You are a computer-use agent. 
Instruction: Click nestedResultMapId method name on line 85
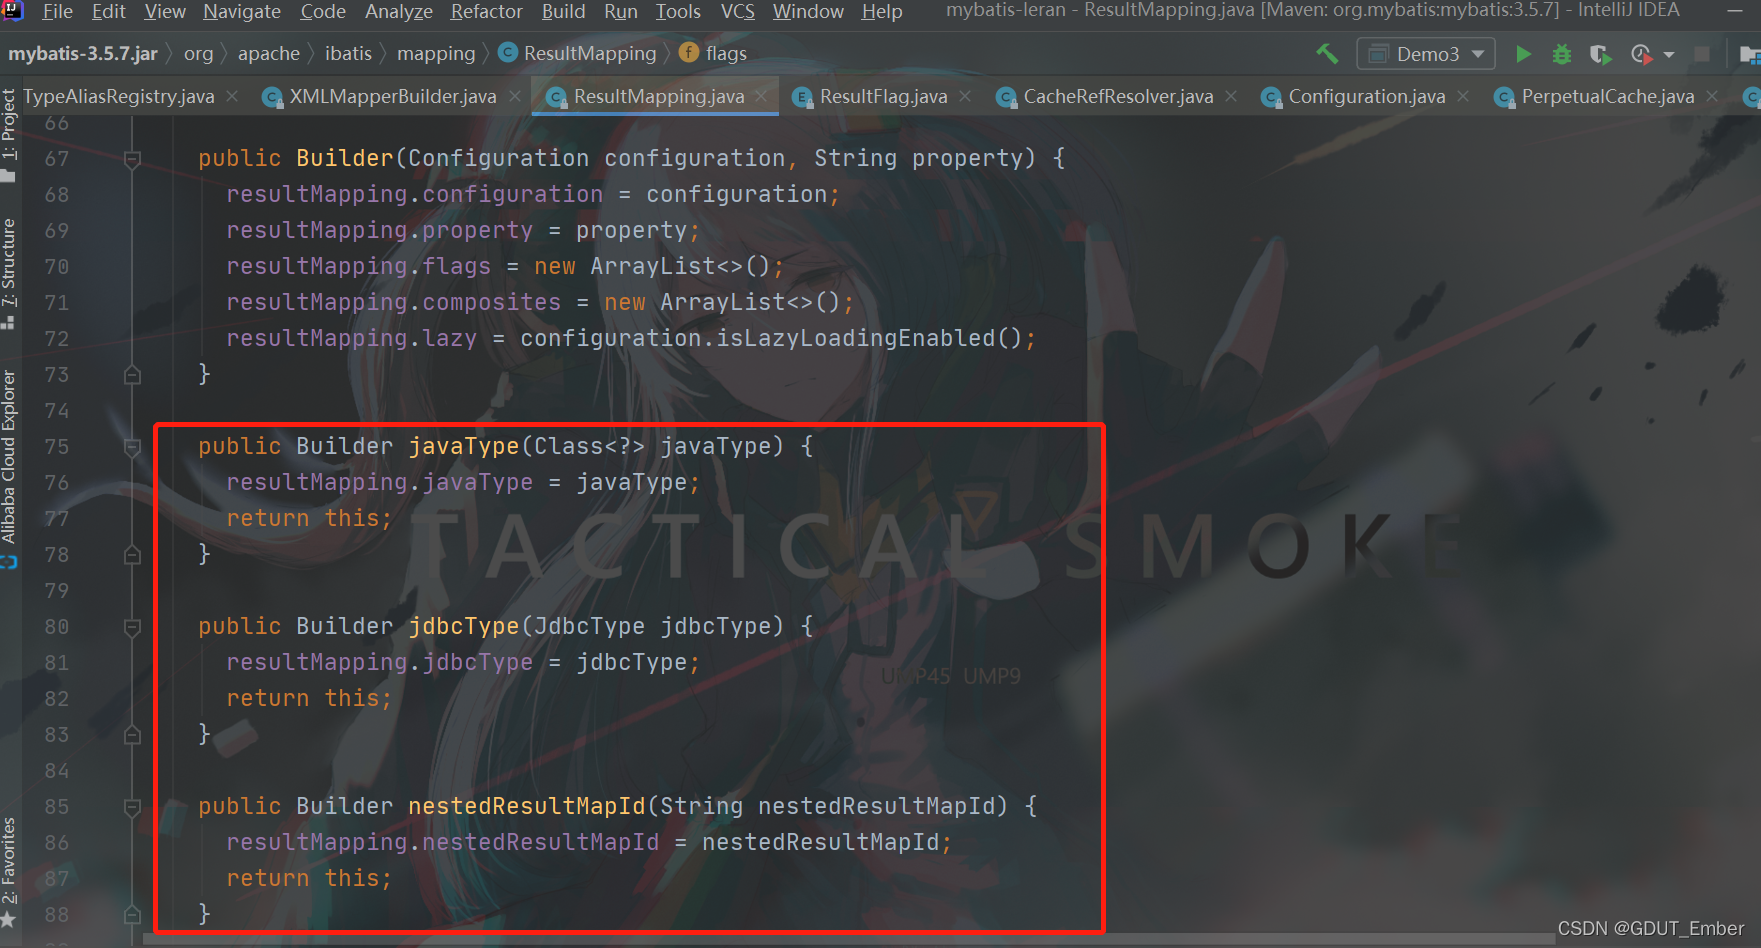tap(527, 806)
